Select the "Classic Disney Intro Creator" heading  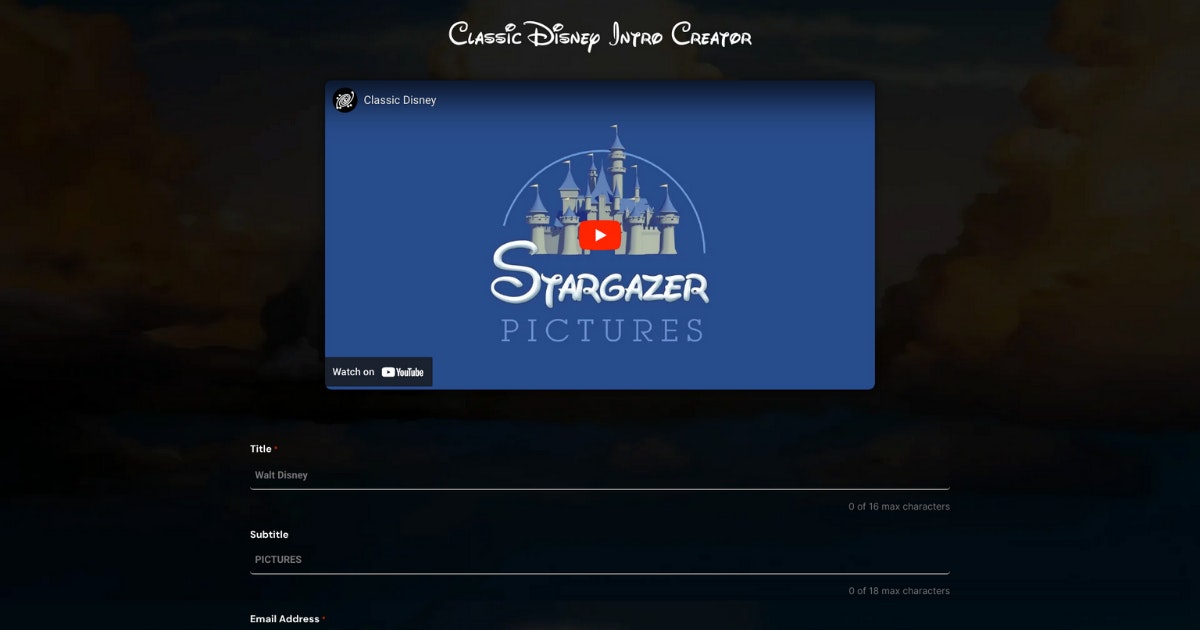(x=600, y=36)
